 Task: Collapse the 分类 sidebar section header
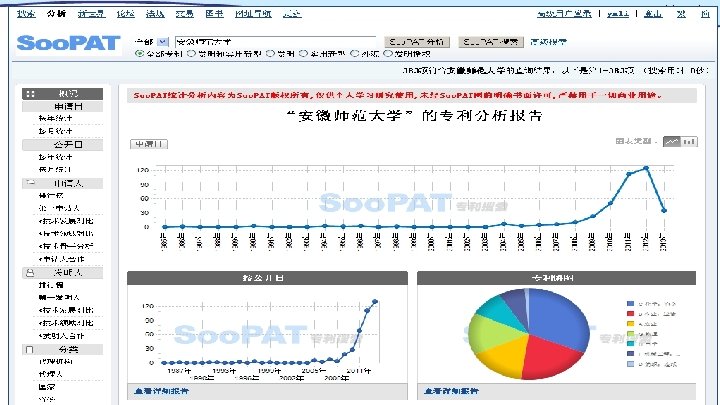click(62, 350)
